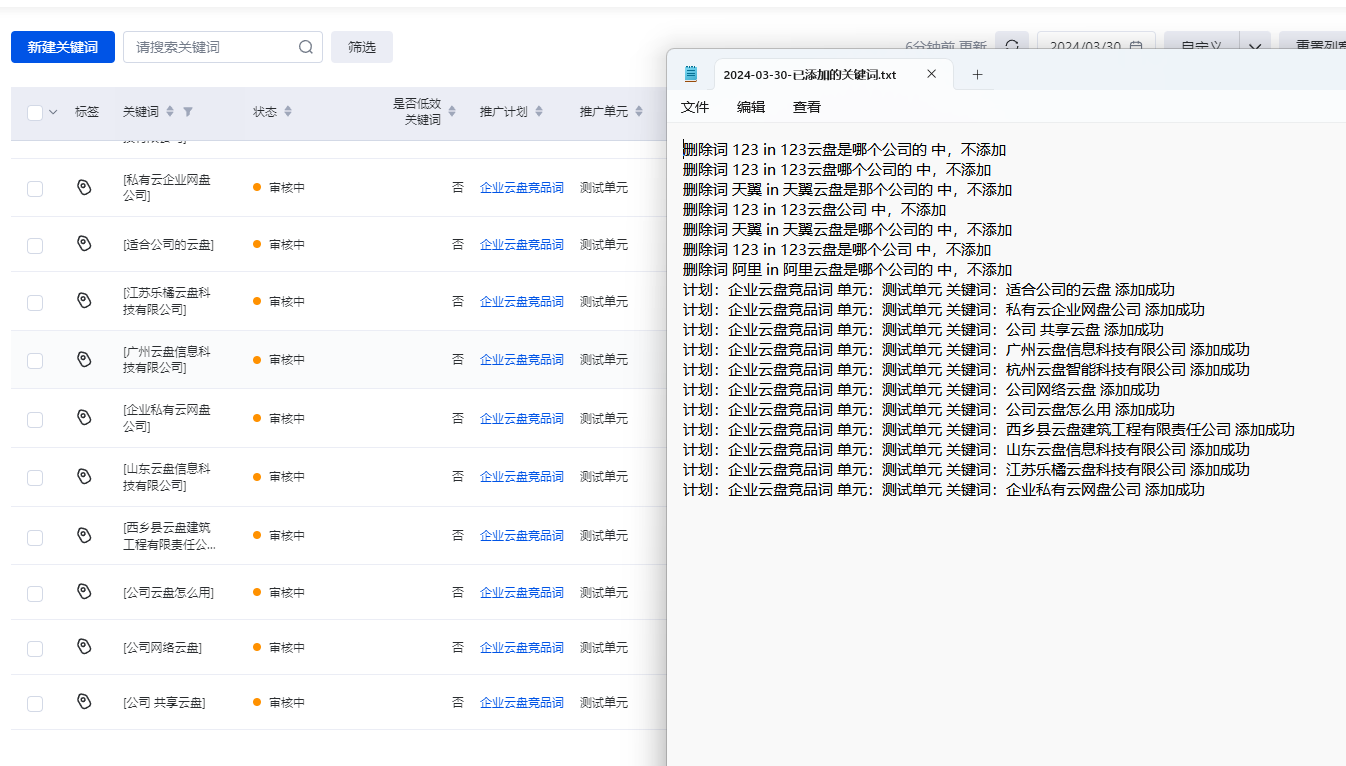Click Notepad line ending 企业私有云网盘公司 添加成功
The image size is (1346, 766).
(944, 489)
